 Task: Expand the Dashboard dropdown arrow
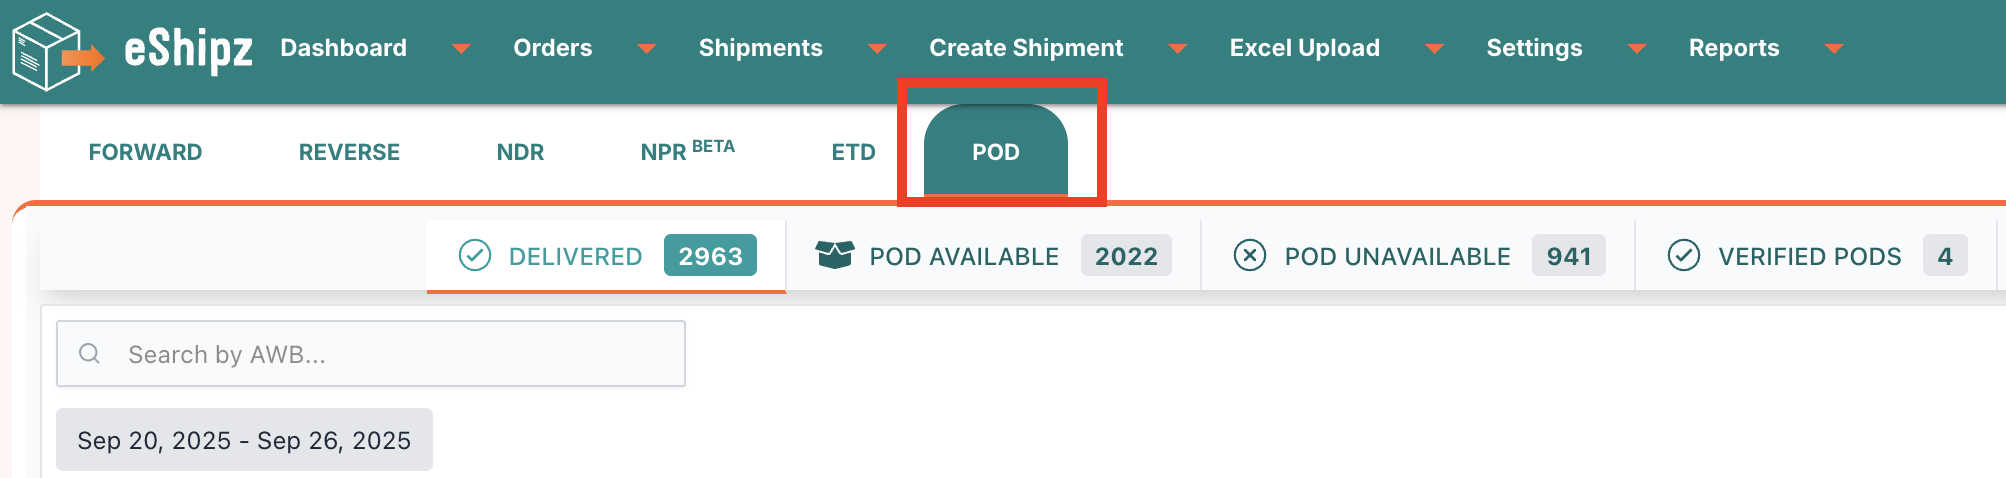tap(461, 49)
